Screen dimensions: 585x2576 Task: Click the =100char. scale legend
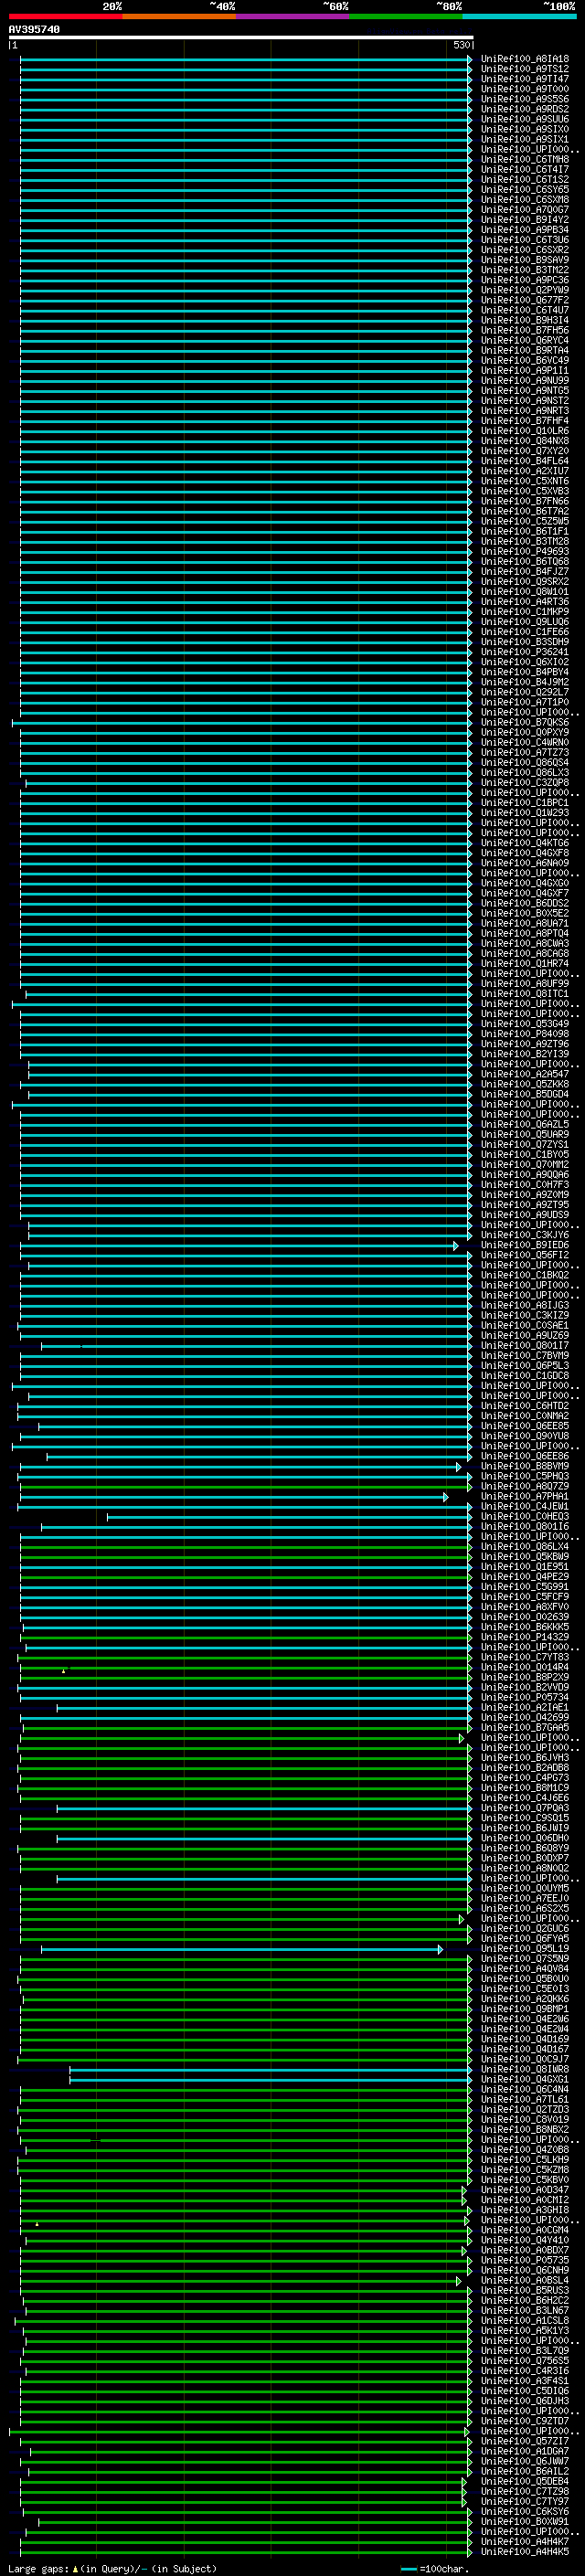click(435, 2569)
